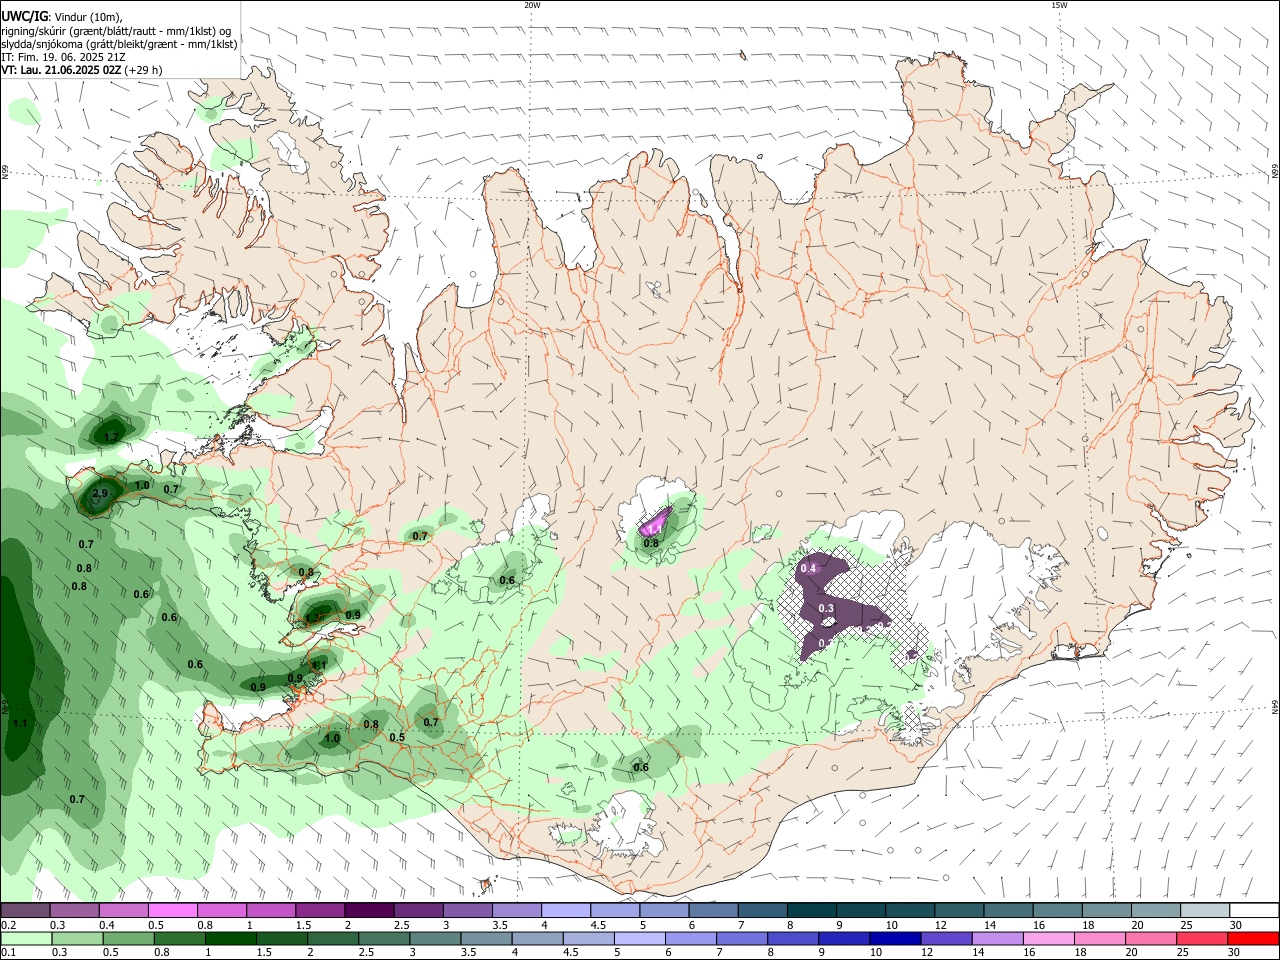Click the 20W longitude label
This screenshot has width=1280, height=960.
click(x=532, y=5)
